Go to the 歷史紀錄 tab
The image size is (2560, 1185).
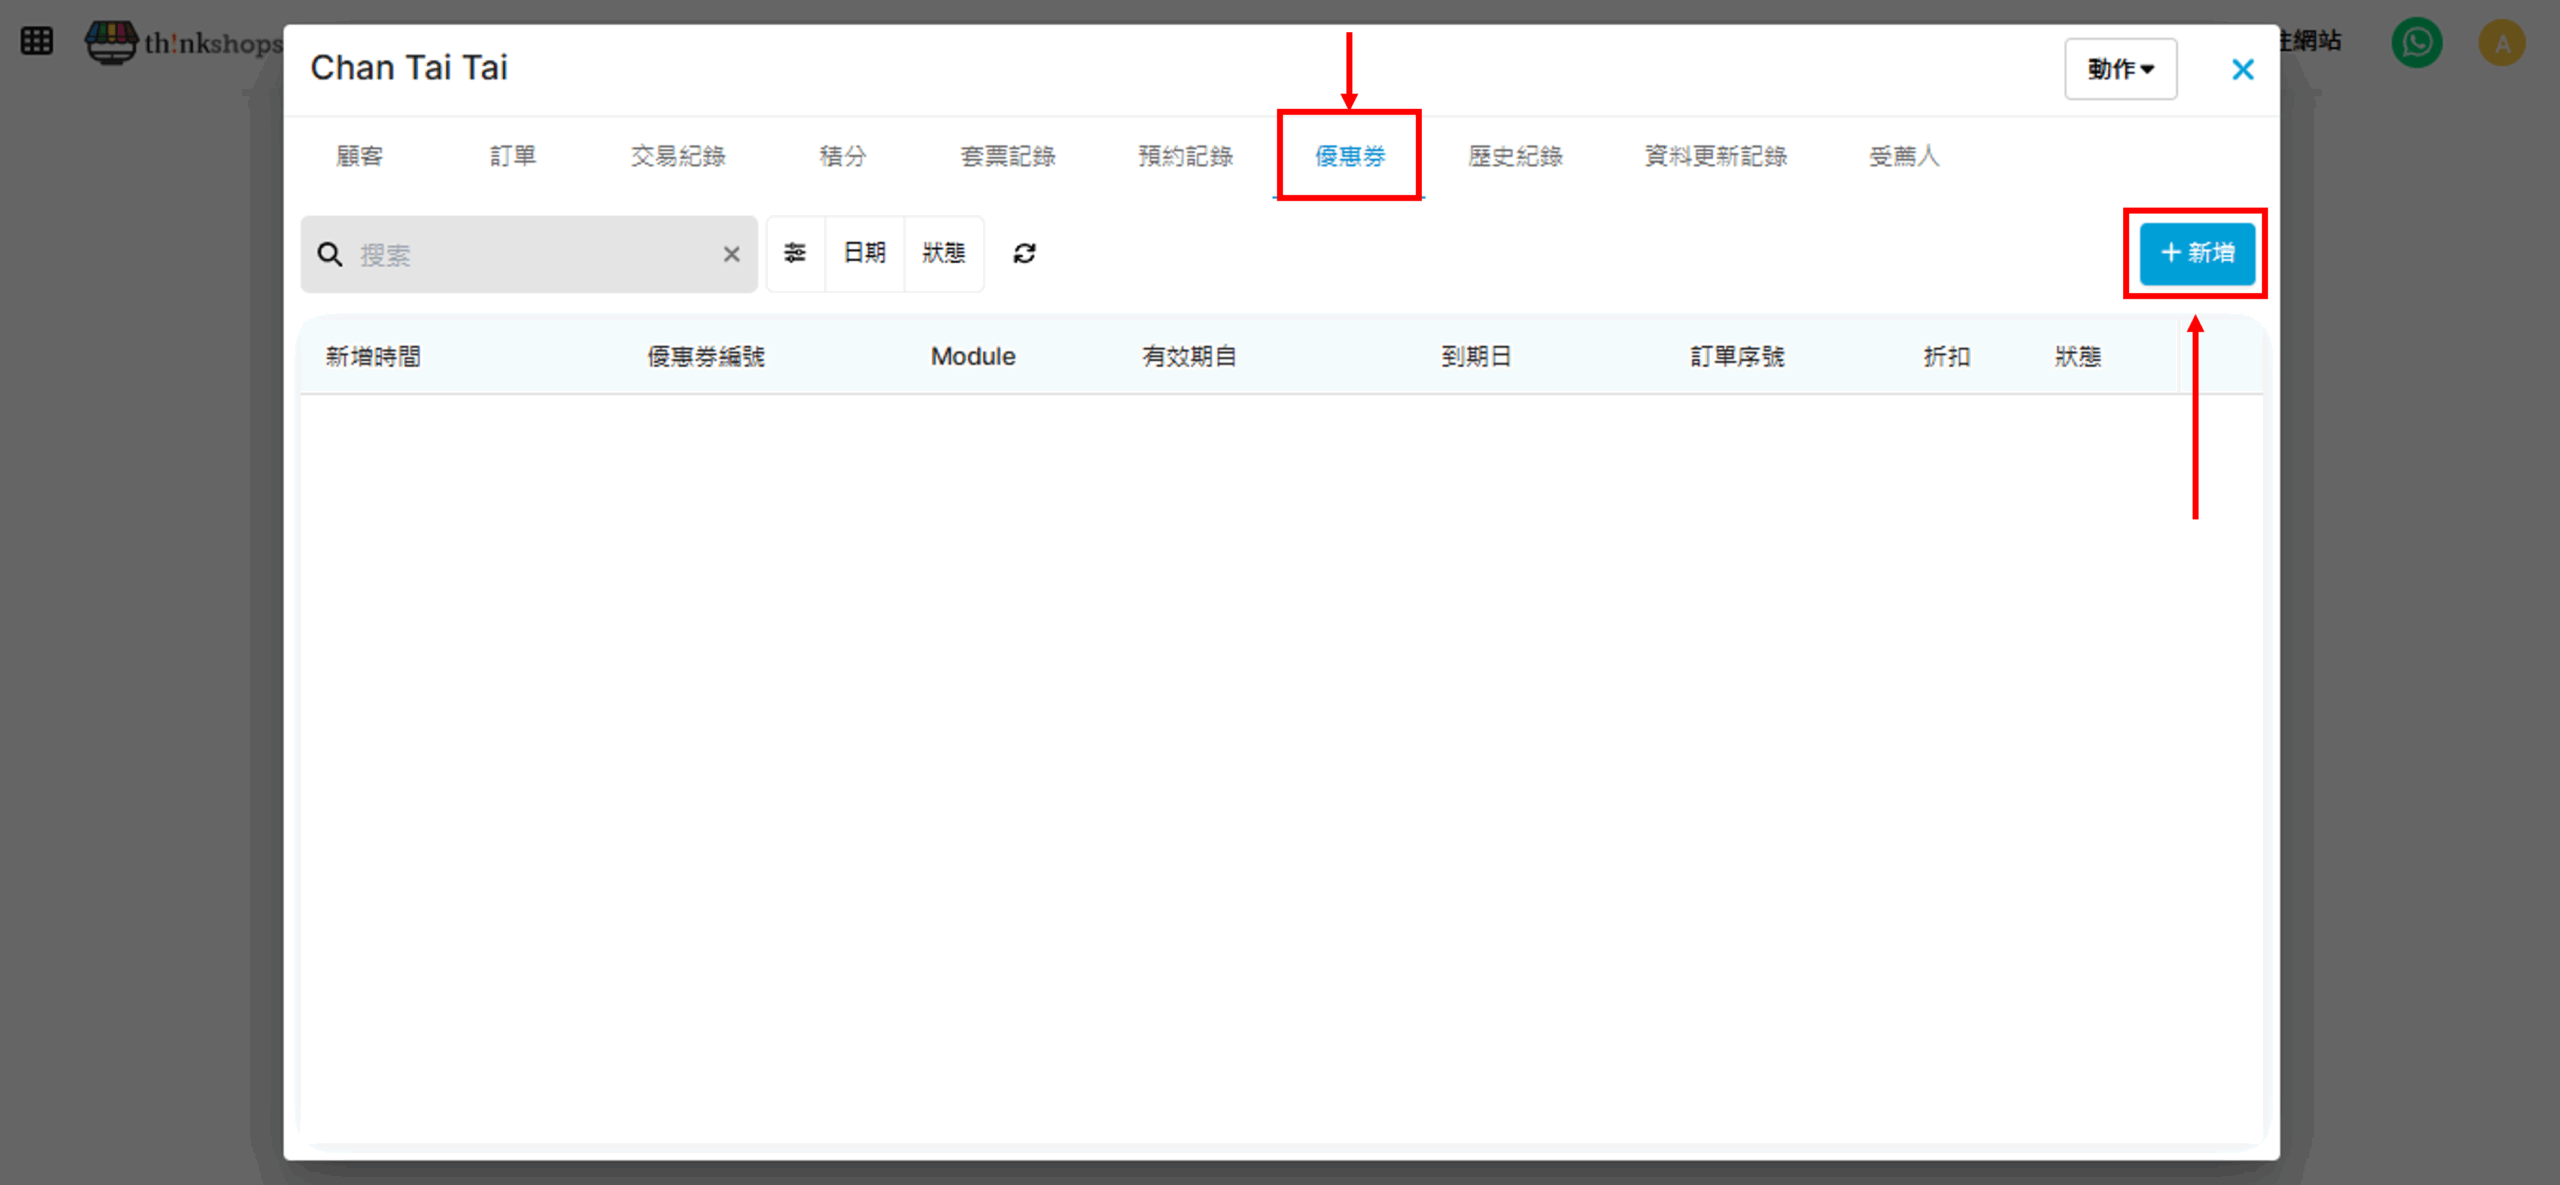(x=1514, y=156)
